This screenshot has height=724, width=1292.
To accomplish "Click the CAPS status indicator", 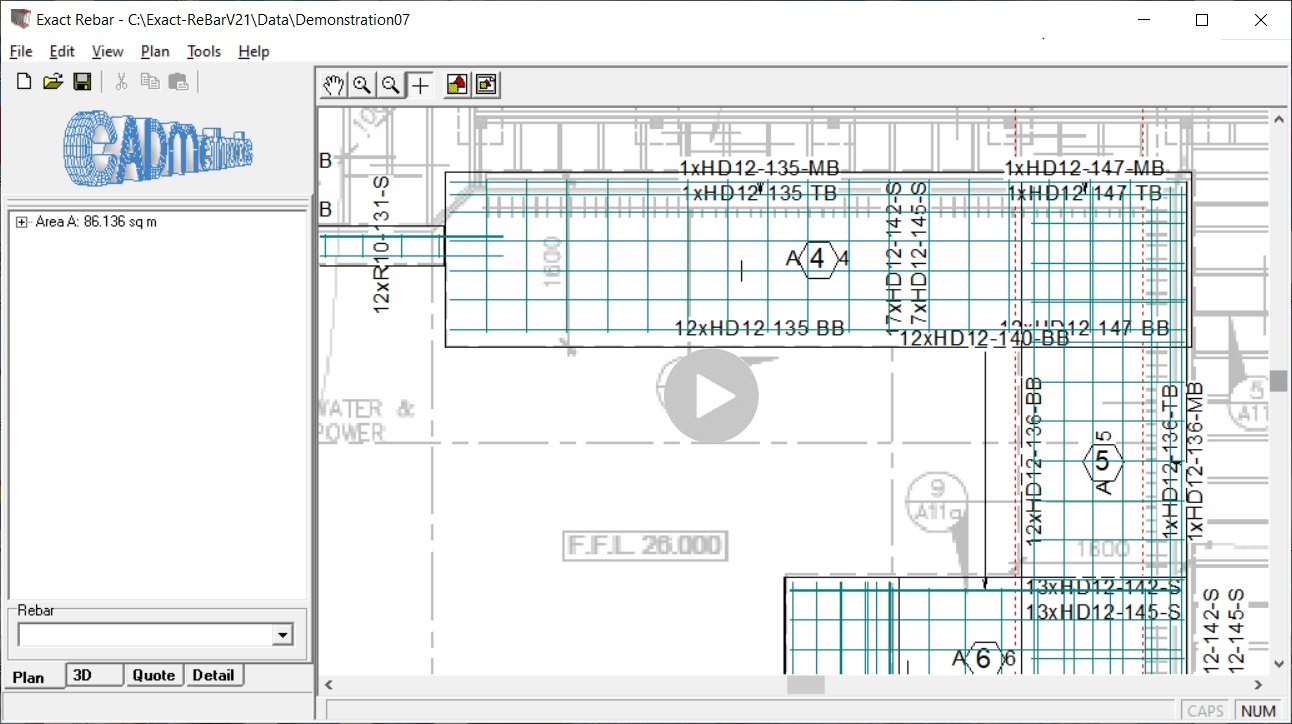I will (x=1205, y=709).
